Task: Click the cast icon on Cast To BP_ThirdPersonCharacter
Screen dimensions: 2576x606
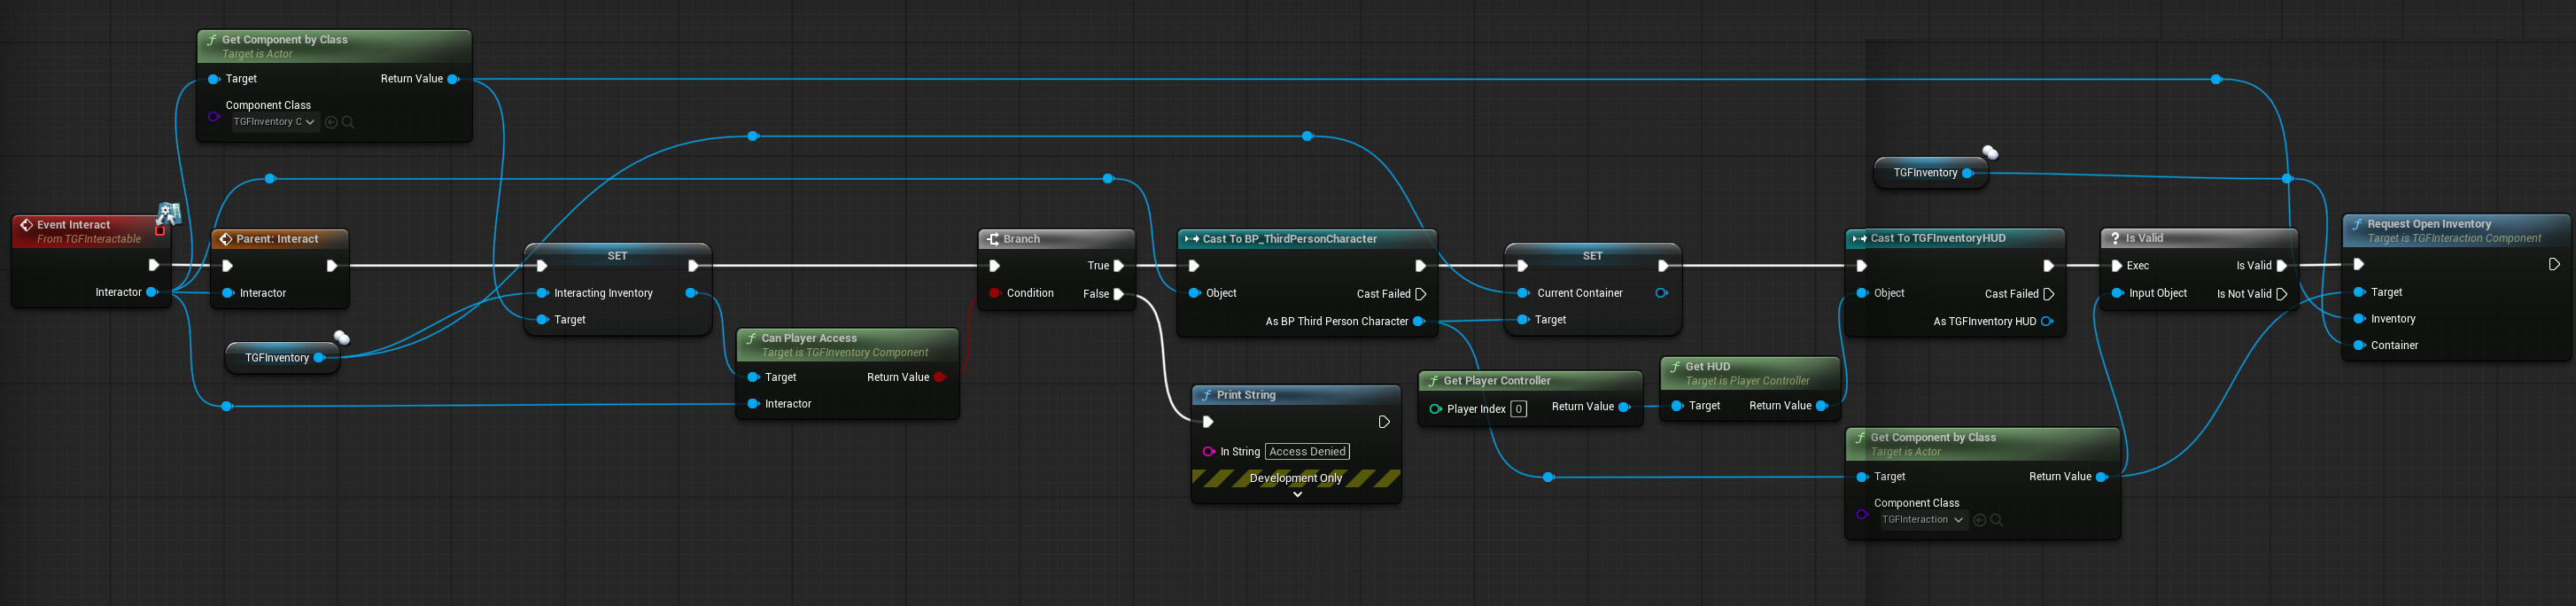Action: 1191,239
